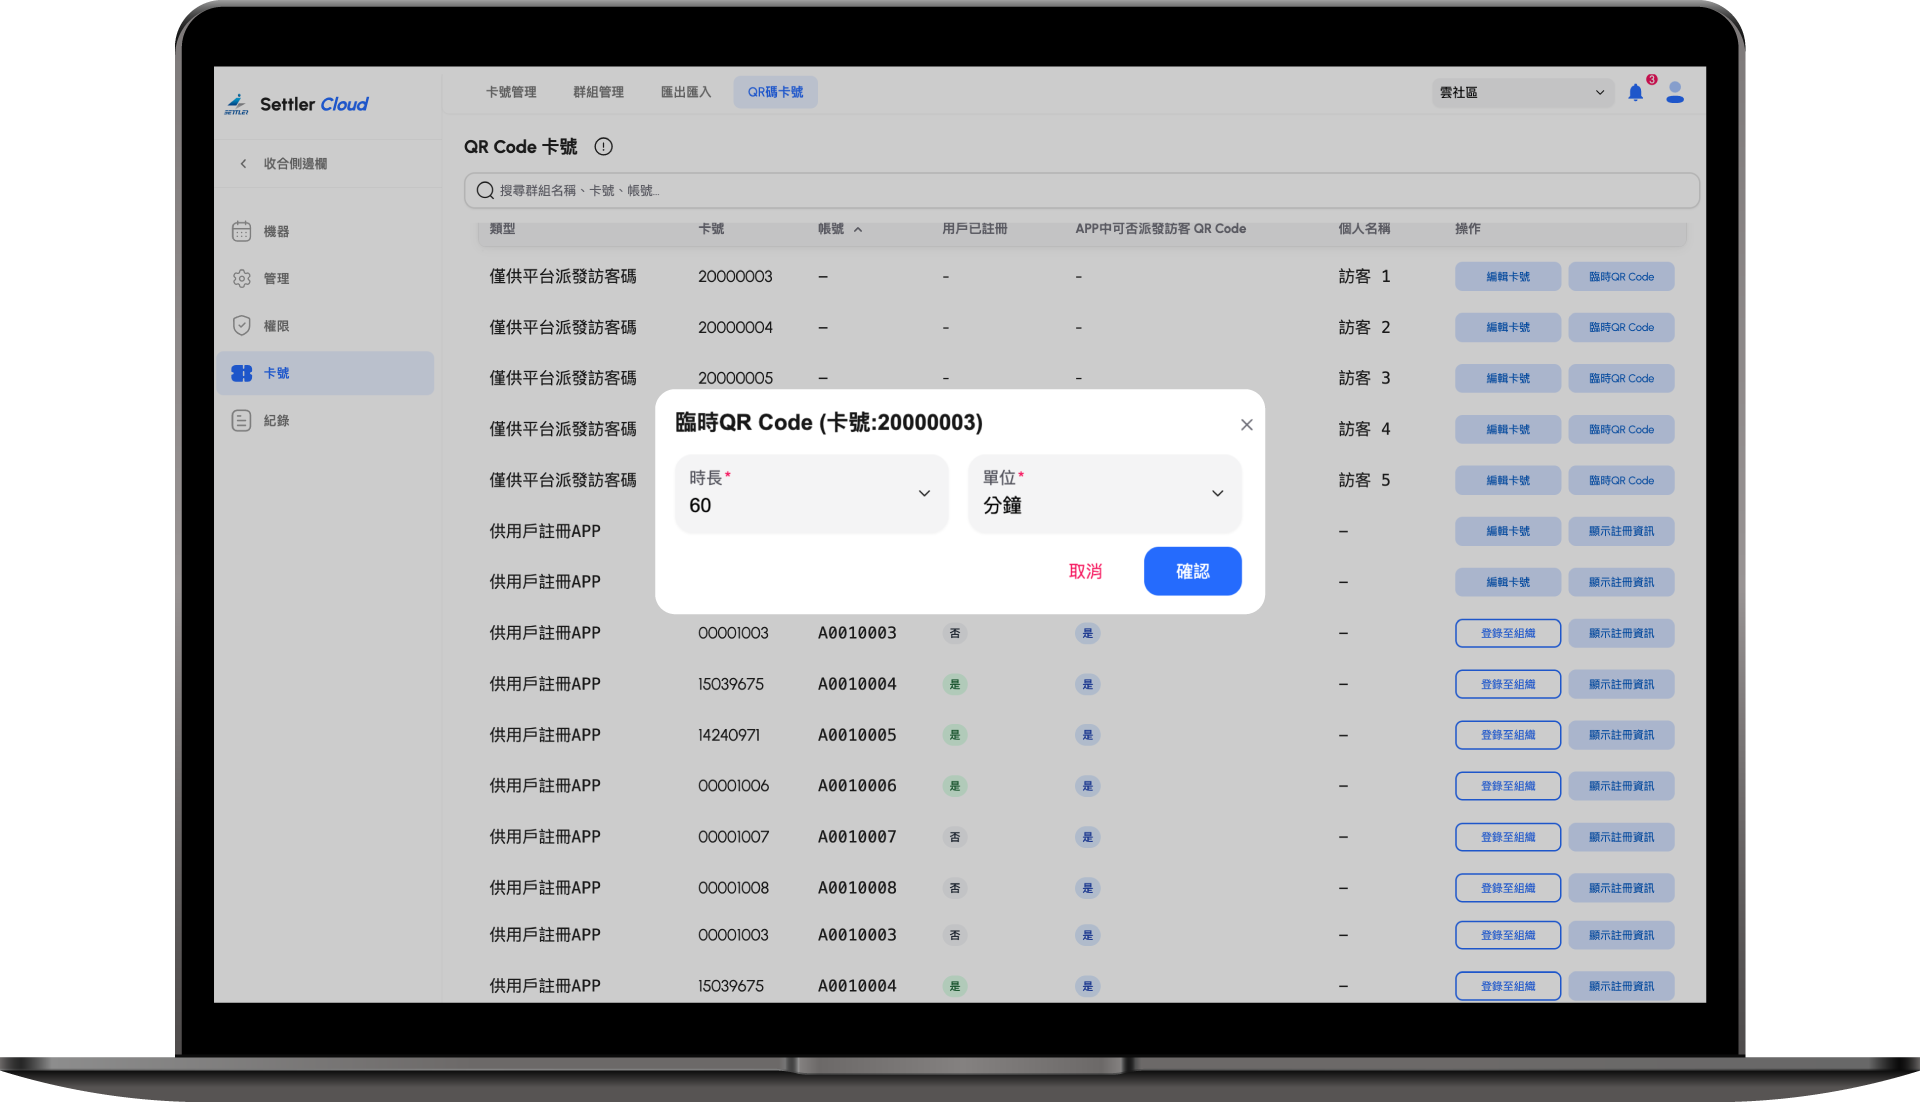Screen dimensions: 1920x1102
Task: Click 登錄至組織 for account A0010007
Action: click(1508, 837)
